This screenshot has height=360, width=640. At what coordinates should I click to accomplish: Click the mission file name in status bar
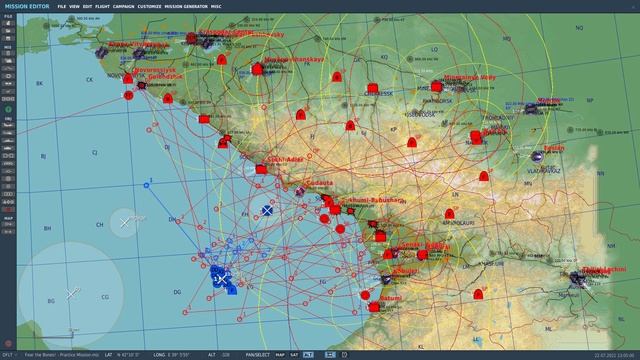[62, 355]
